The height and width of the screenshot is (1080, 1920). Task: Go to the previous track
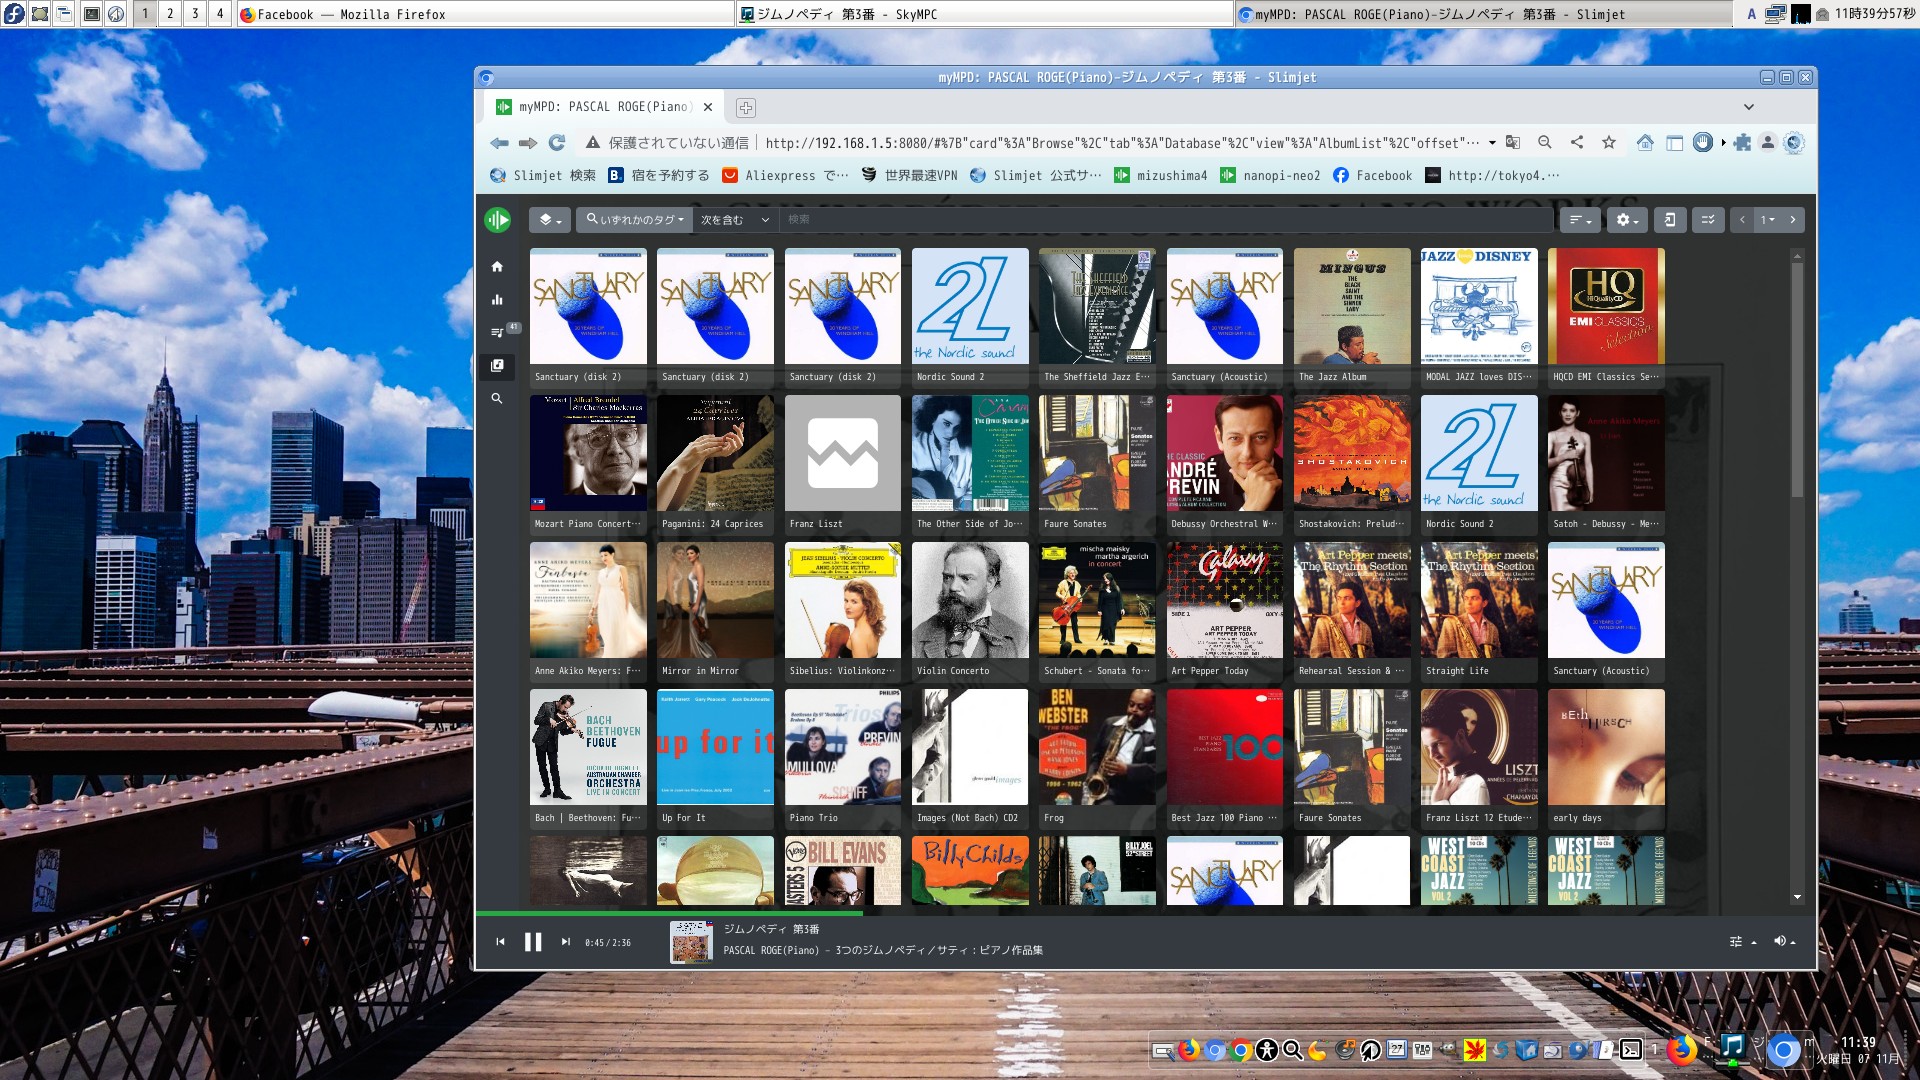[x=500, y=942]
